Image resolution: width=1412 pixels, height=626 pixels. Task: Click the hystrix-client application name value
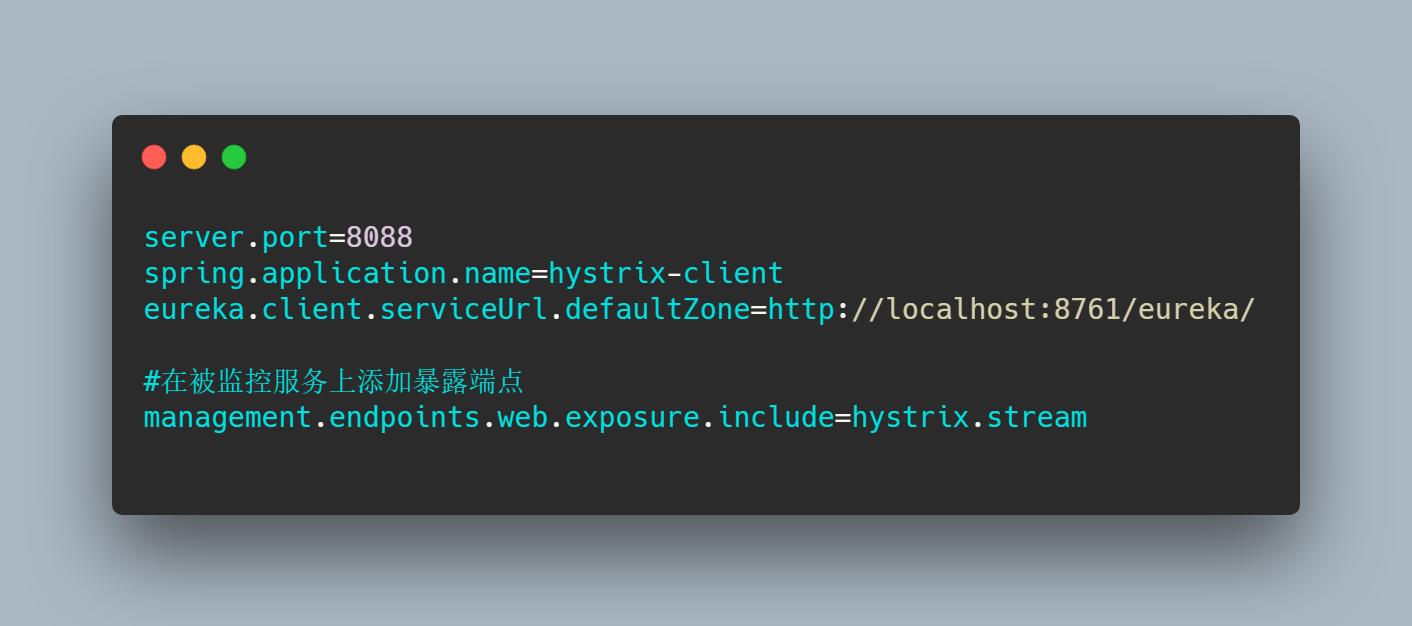666,274
